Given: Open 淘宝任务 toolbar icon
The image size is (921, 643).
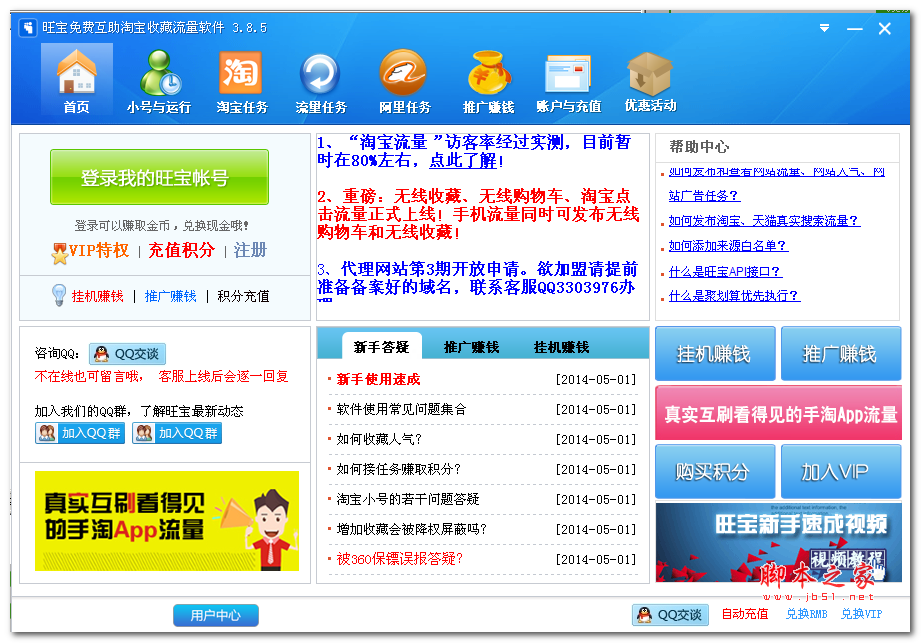Looking at the screenshot, I should coord(241,80).
